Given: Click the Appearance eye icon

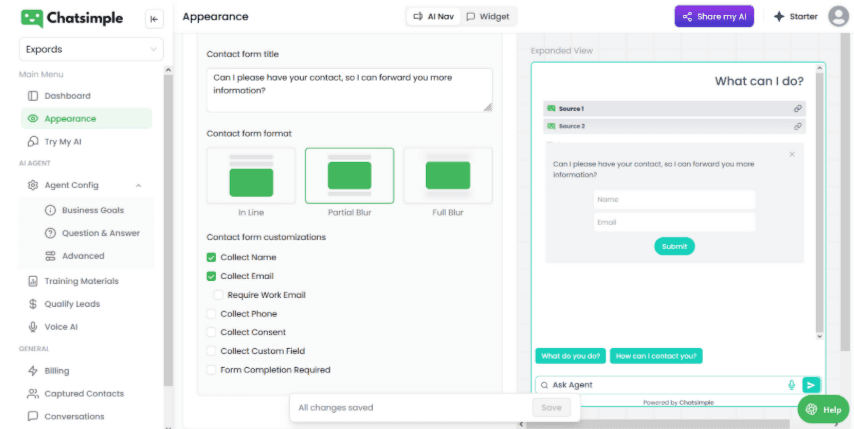Looking at the screenshot, I should 33,119.
